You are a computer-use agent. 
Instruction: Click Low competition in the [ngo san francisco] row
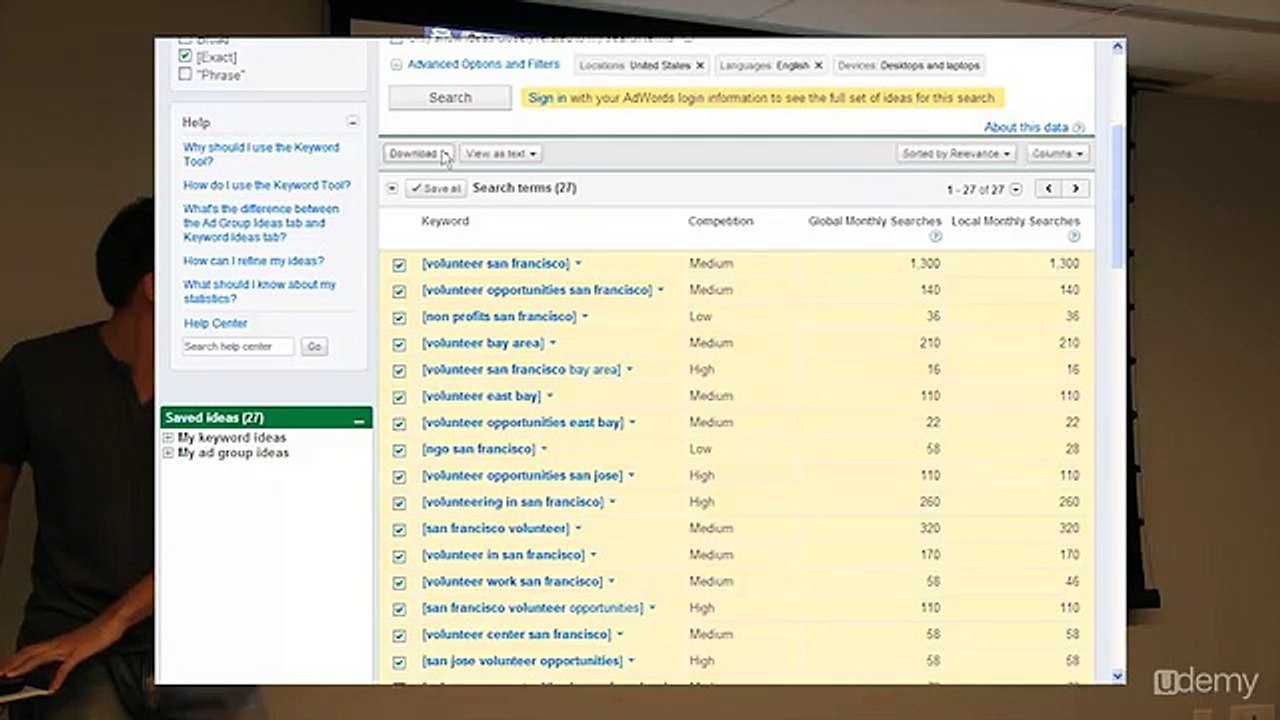pyautogui.click(x=700, y=449)
